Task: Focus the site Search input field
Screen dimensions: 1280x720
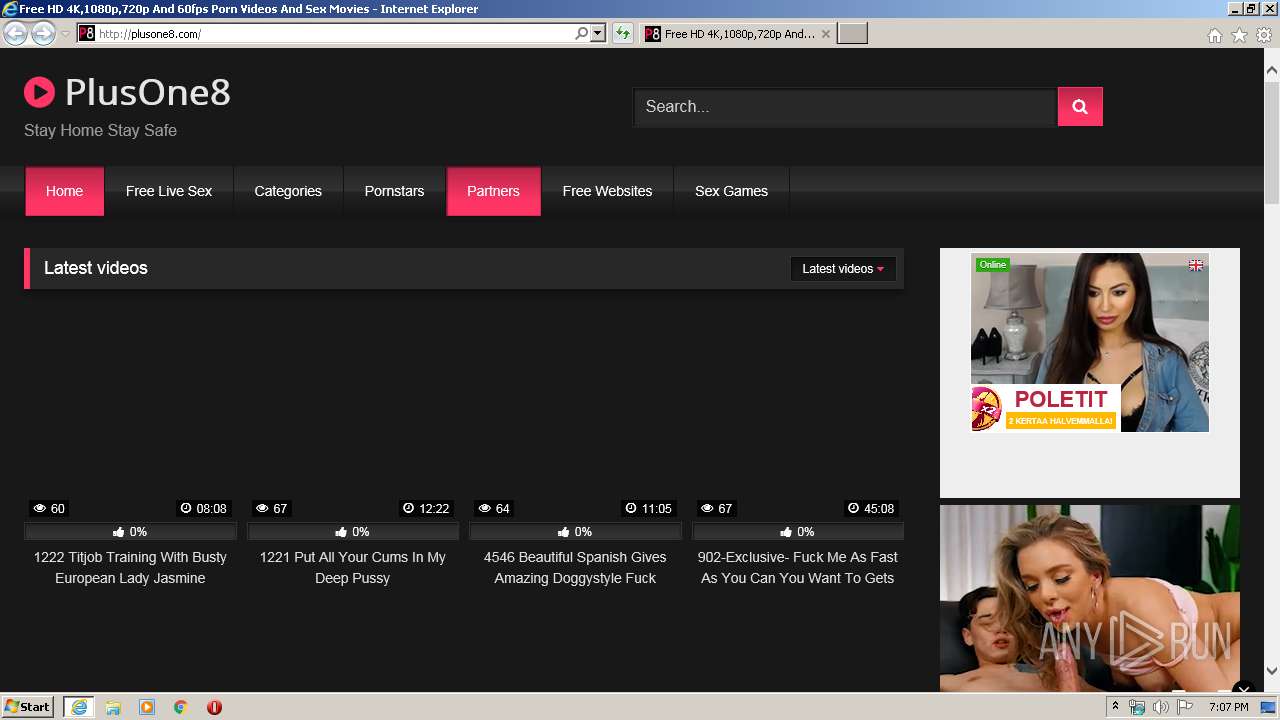Action: tap(845, 107)
